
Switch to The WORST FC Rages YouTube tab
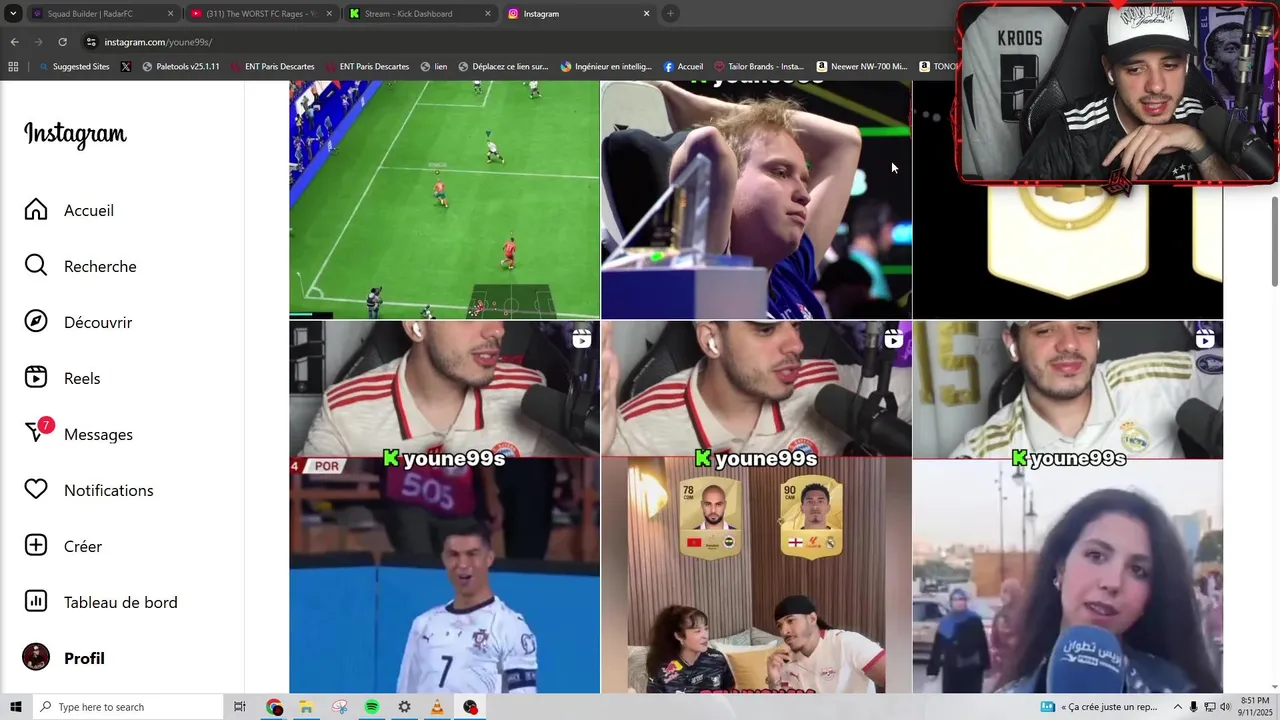coord(262,14)
